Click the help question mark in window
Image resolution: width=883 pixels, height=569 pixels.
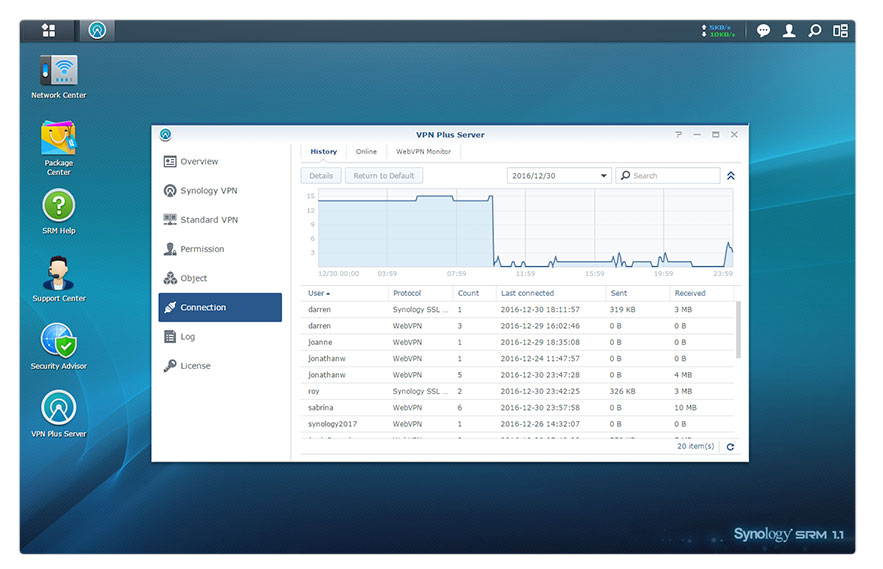coord(679,134)
